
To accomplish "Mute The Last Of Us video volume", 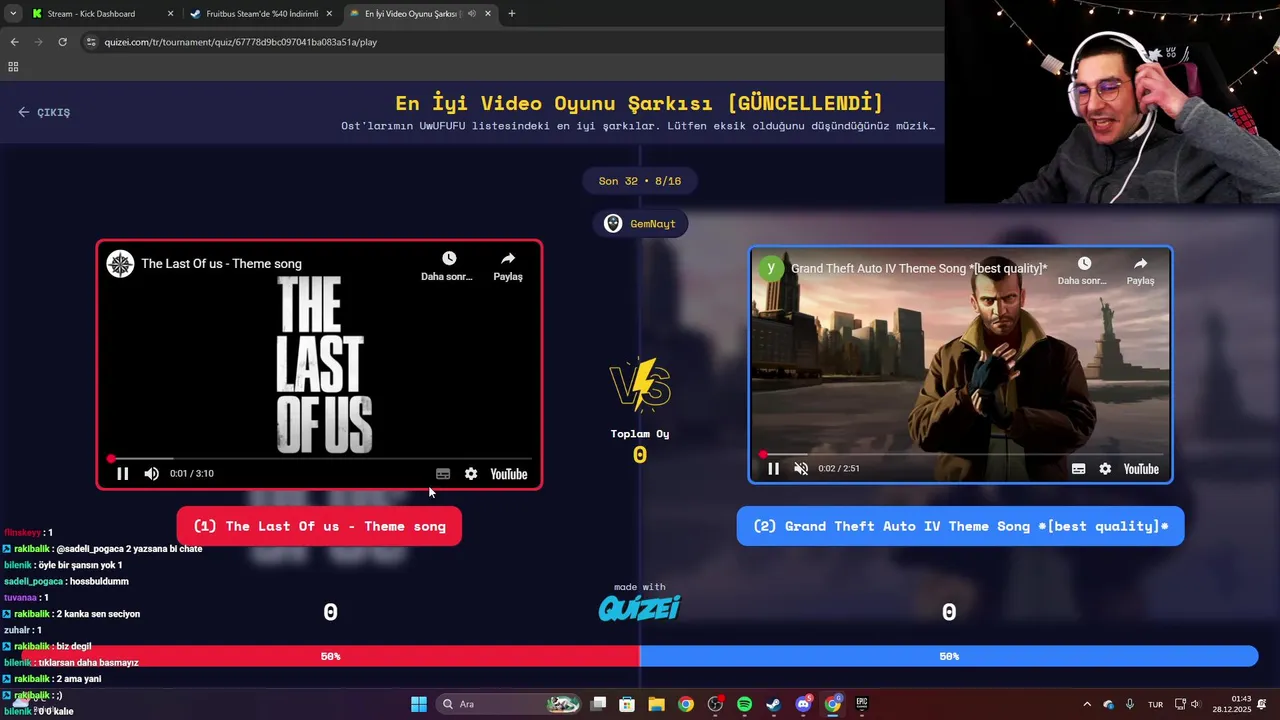I will 151,474.
